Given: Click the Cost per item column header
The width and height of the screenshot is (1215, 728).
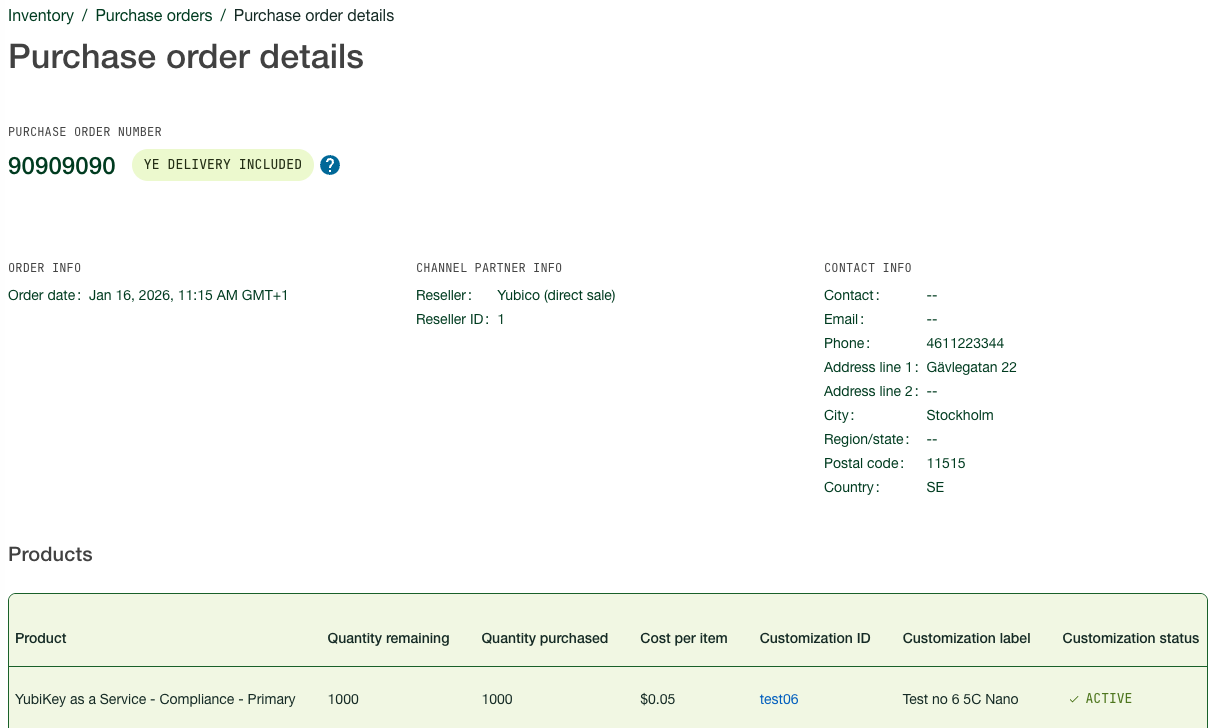Looking at the screenshot, I should click(x=684, y=638).
